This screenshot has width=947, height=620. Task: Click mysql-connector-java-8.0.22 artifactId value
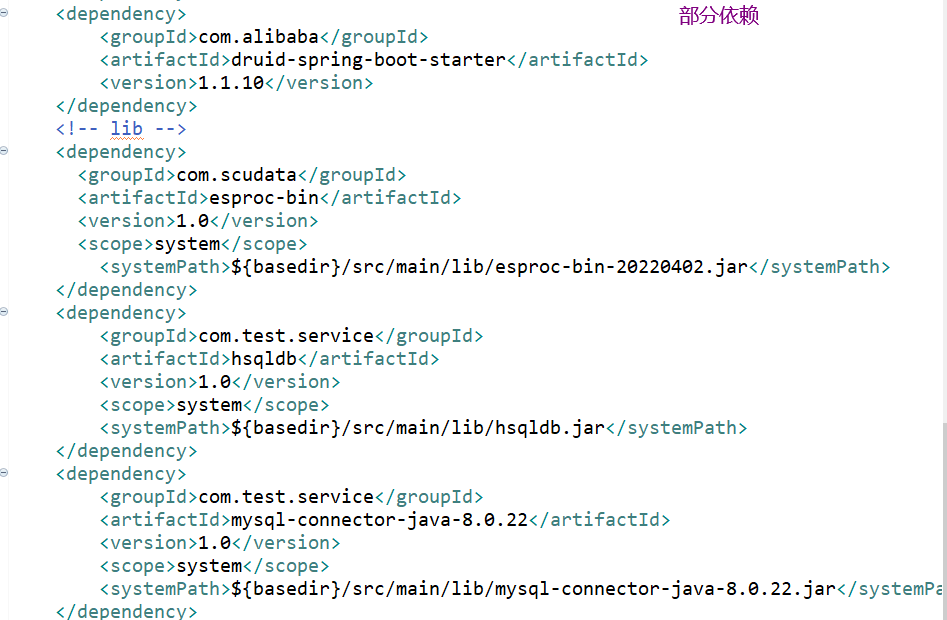379,520
